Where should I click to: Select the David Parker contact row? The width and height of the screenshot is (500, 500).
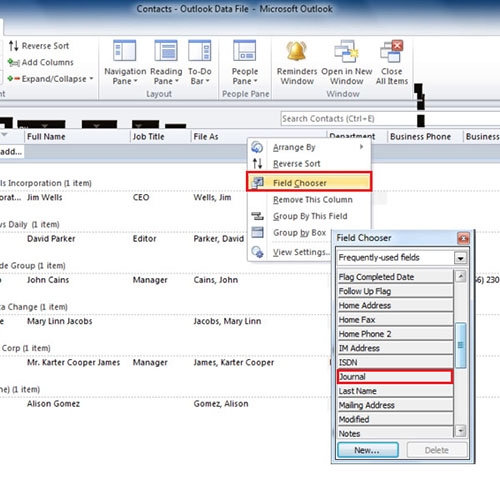123,239
